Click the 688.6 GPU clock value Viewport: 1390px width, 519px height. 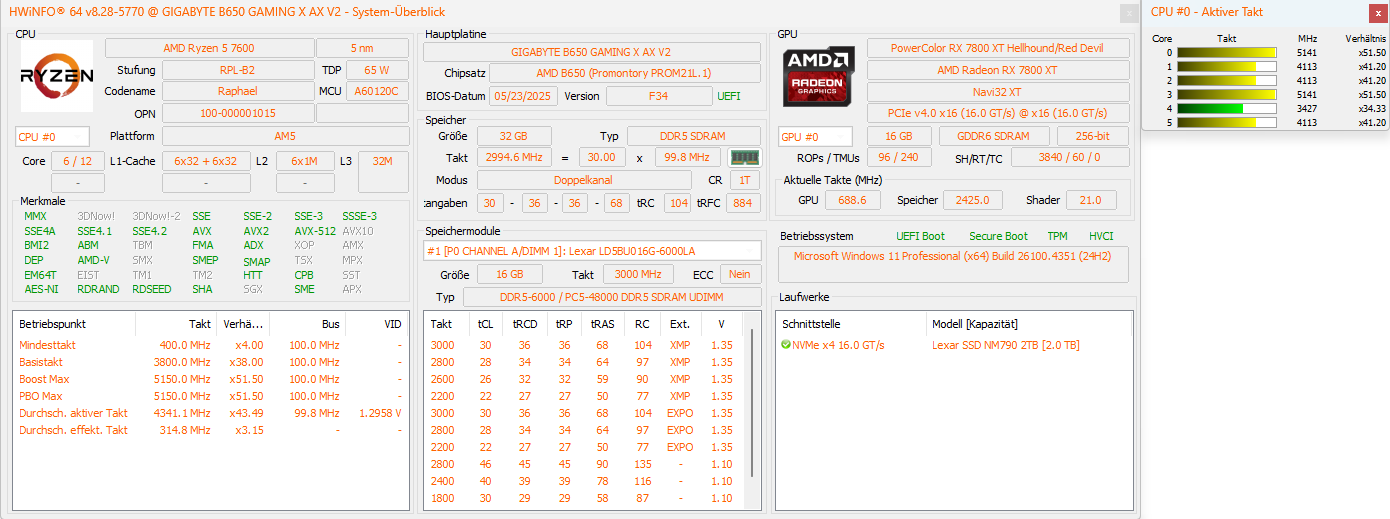click(853, 200)
